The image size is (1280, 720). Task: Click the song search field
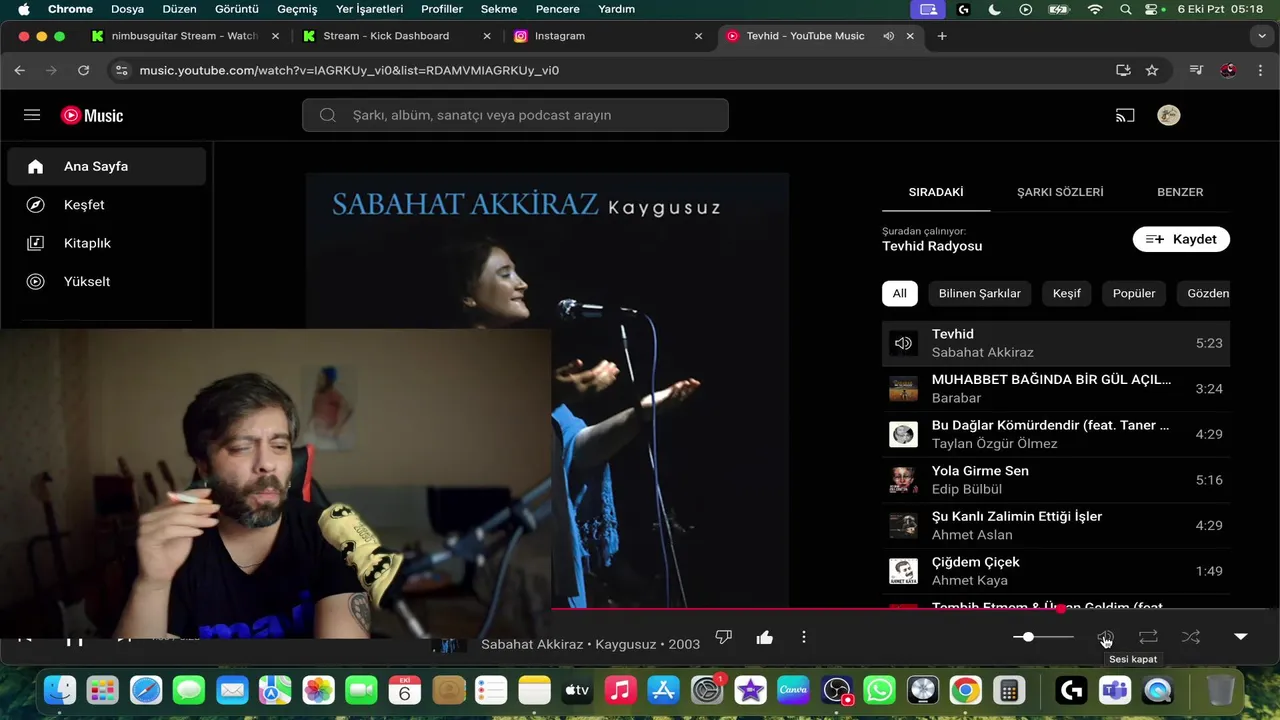coord(515,115)
